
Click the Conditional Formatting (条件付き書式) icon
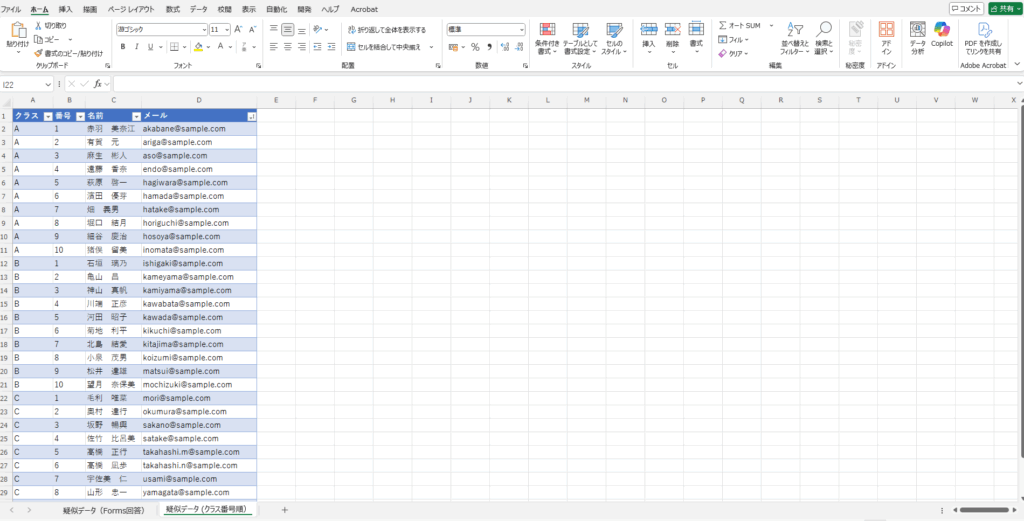point(547,29)
